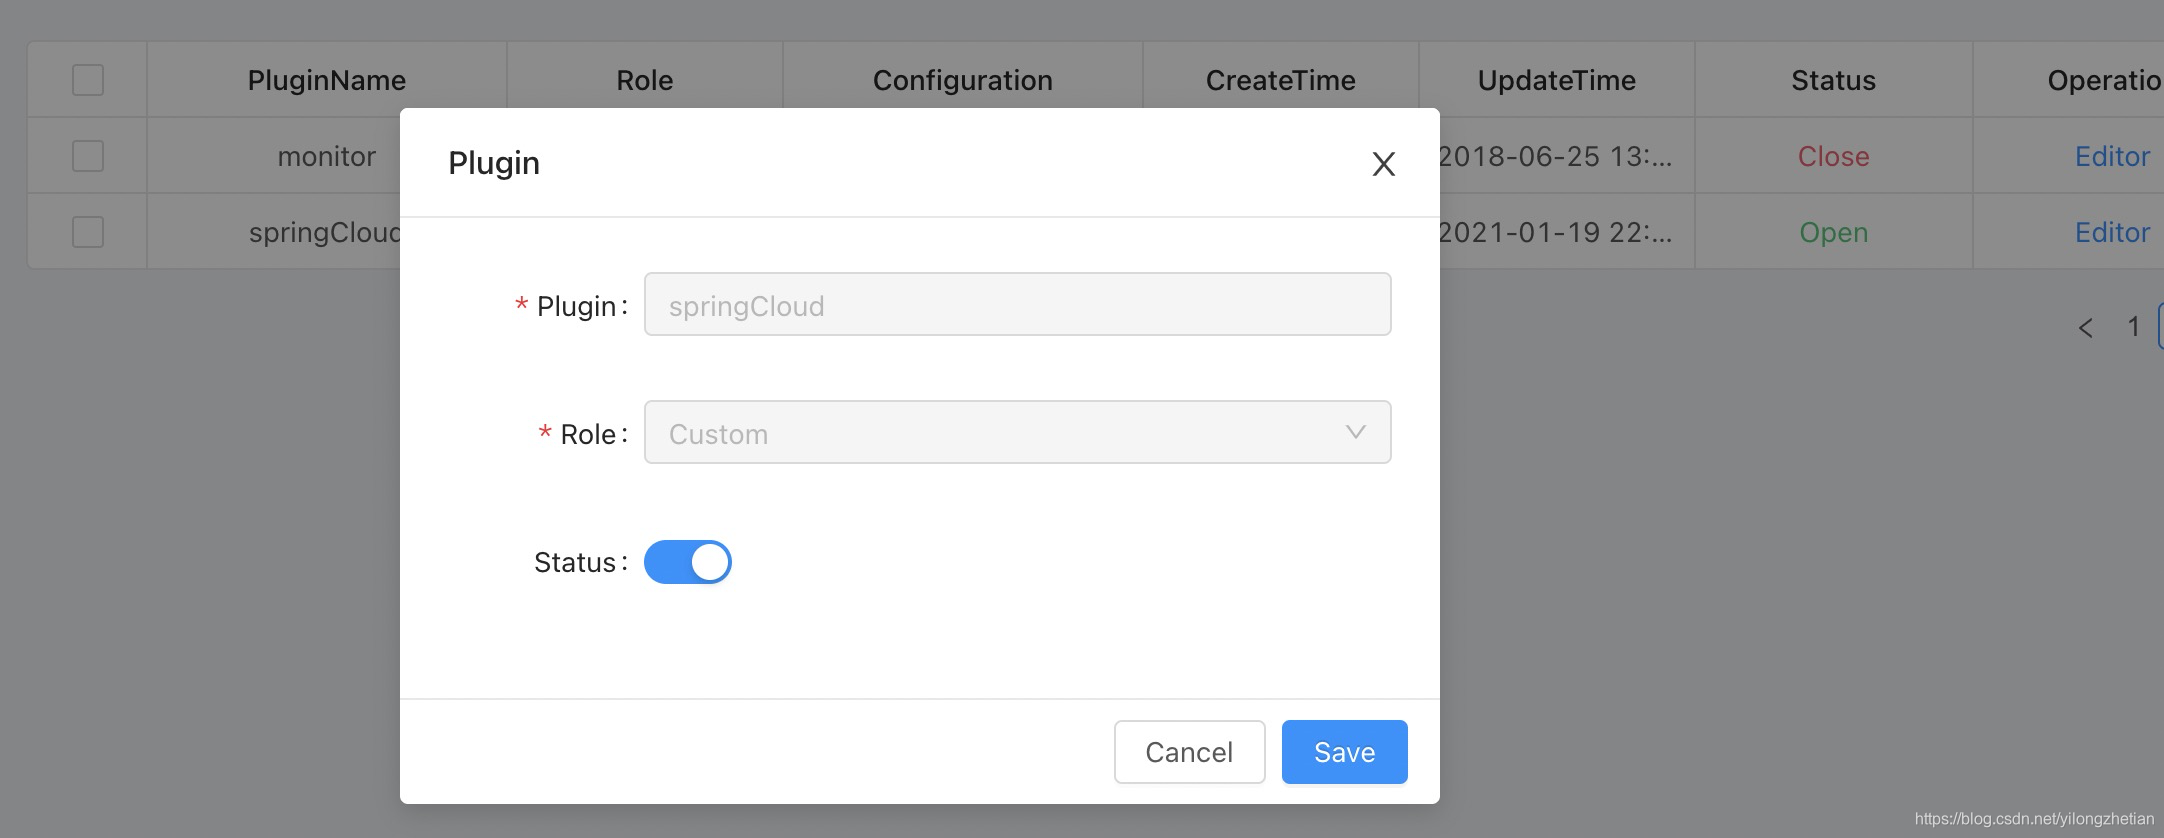This screenshot has height=838, width=2164.
Task: Click the CreateTime column header
Action: pos(1280,80)
